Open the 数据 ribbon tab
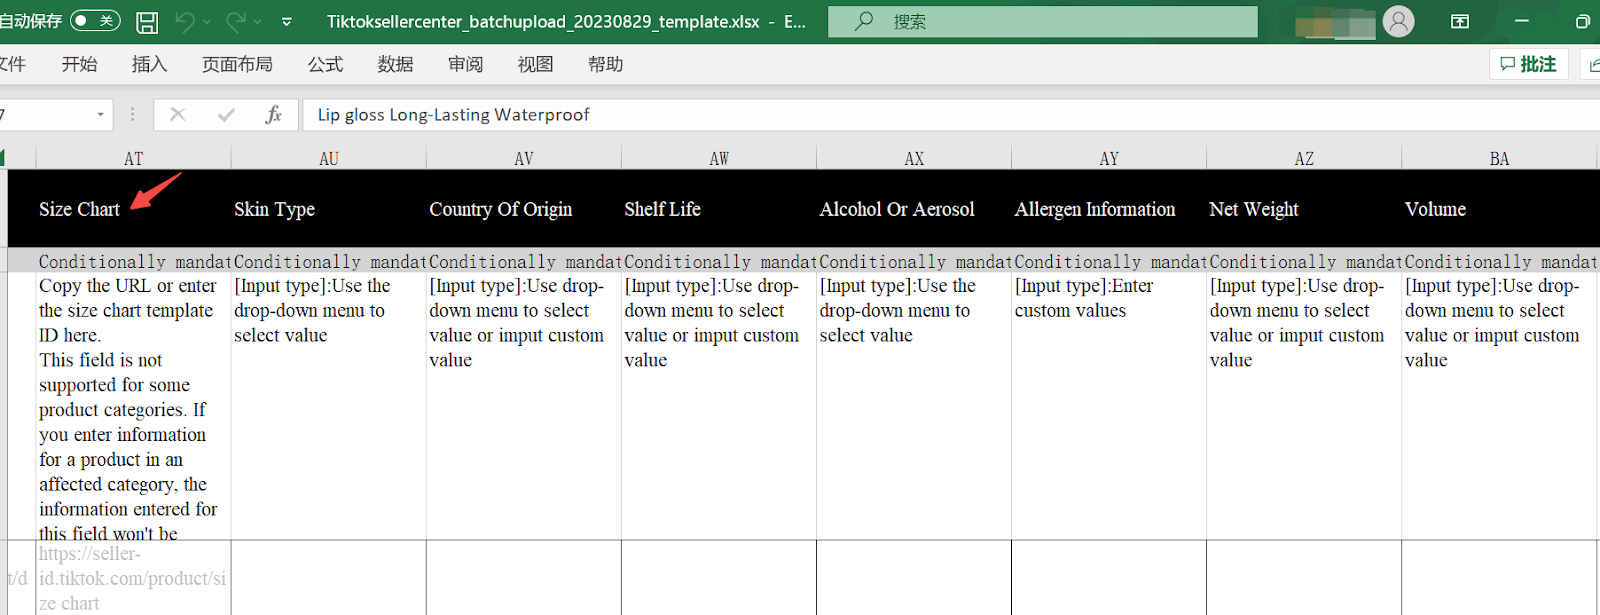This screenshot has height=615, width=1600. (395, 64)
